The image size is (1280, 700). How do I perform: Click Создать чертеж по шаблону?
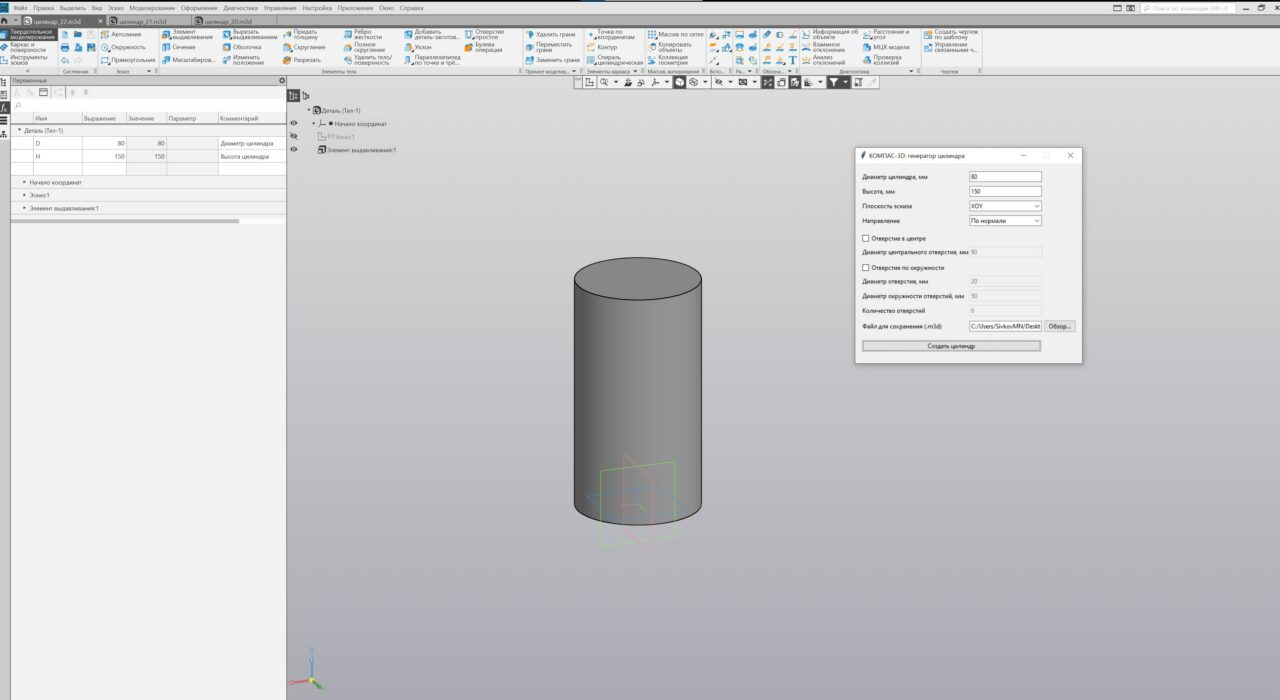[950, 35]
